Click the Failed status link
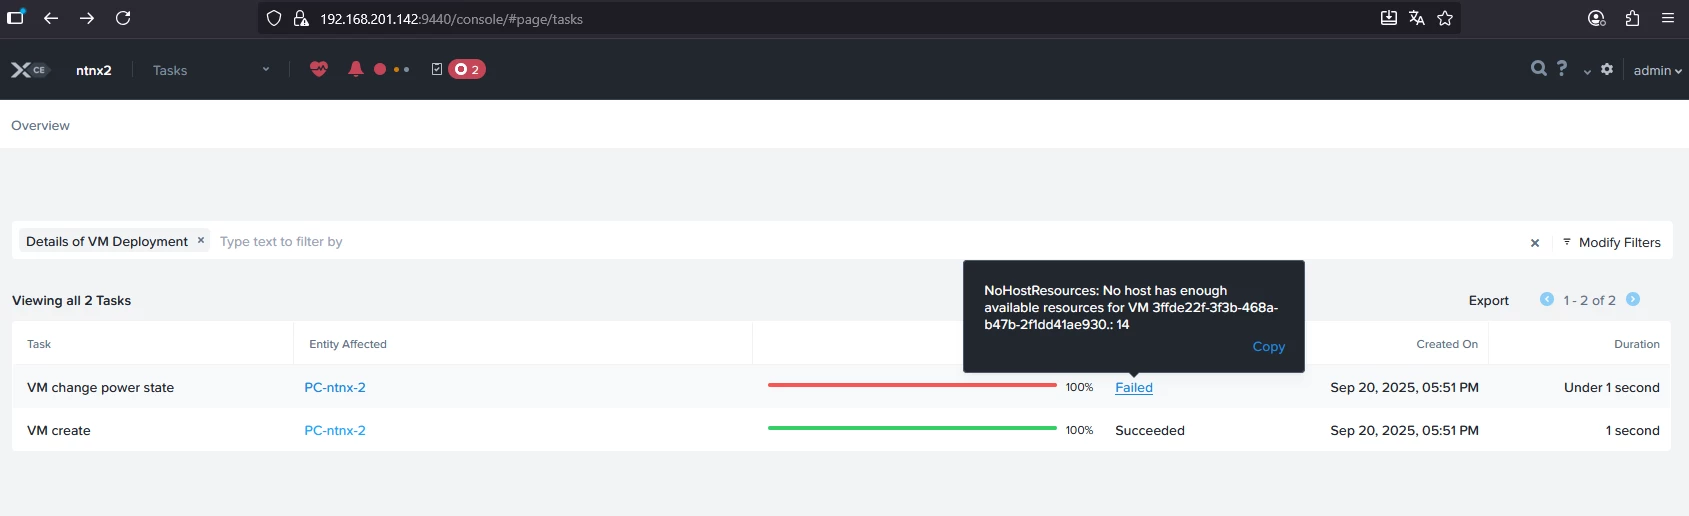This screenshot has height=516, width=1689. point(1134,387)
